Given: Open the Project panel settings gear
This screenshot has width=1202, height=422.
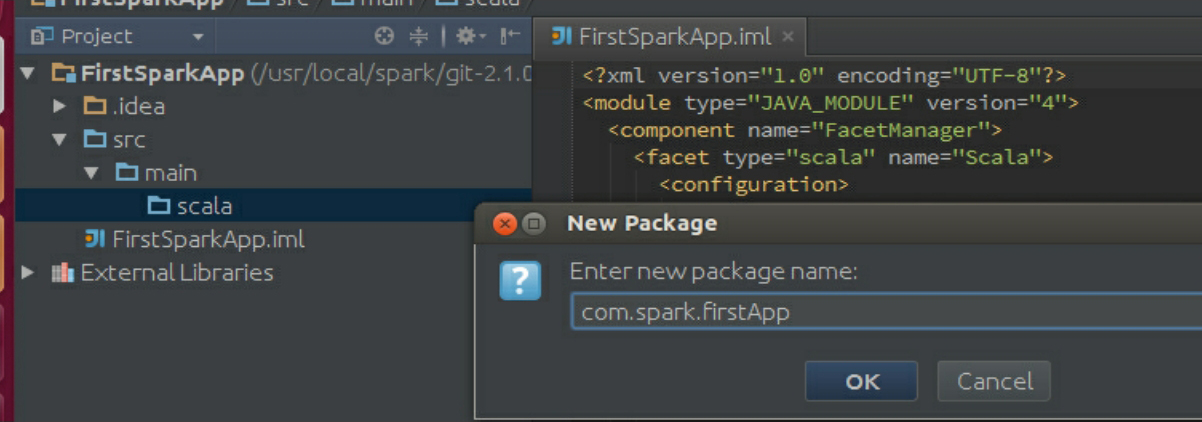Looking at the screenshot, I should coord(465,37).
